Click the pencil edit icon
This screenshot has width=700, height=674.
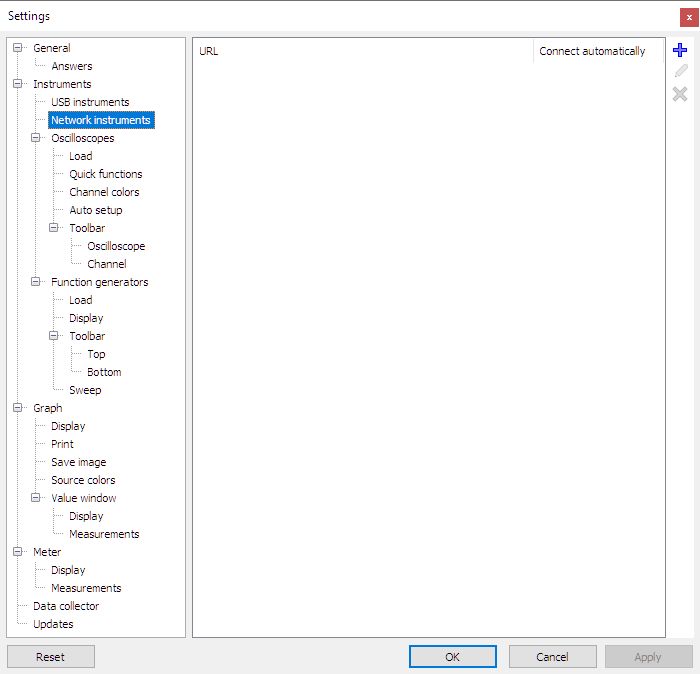point(680,71)
